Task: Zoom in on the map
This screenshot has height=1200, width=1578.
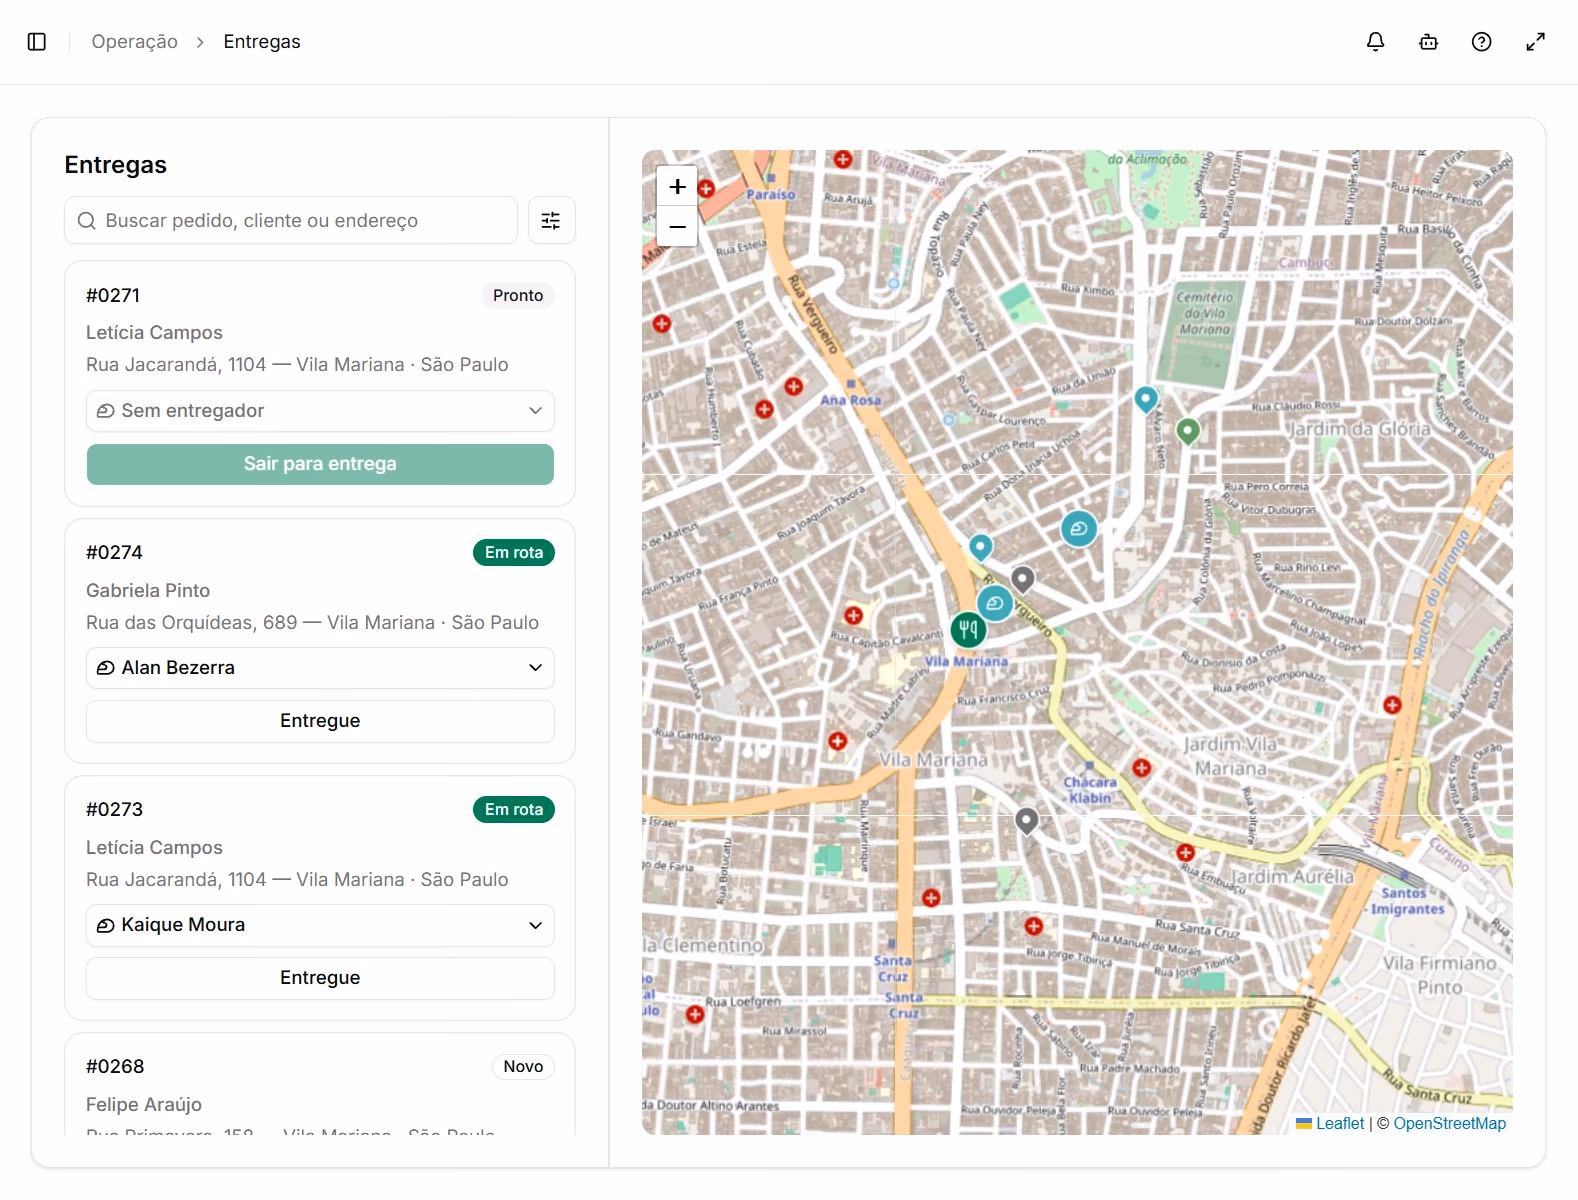Action: 677,187
